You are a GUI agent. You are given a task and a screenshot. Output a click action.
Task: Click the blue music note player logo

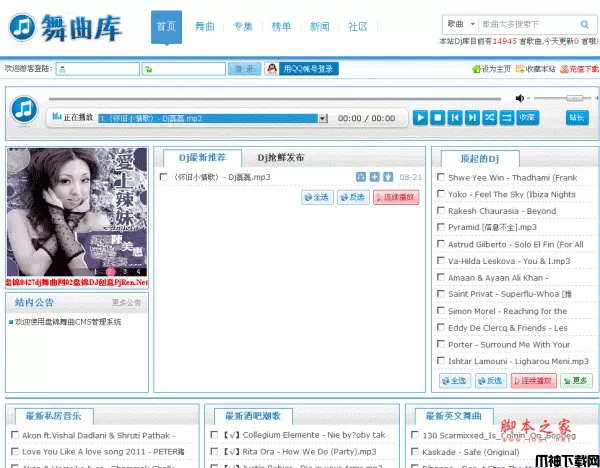[25, 110]
